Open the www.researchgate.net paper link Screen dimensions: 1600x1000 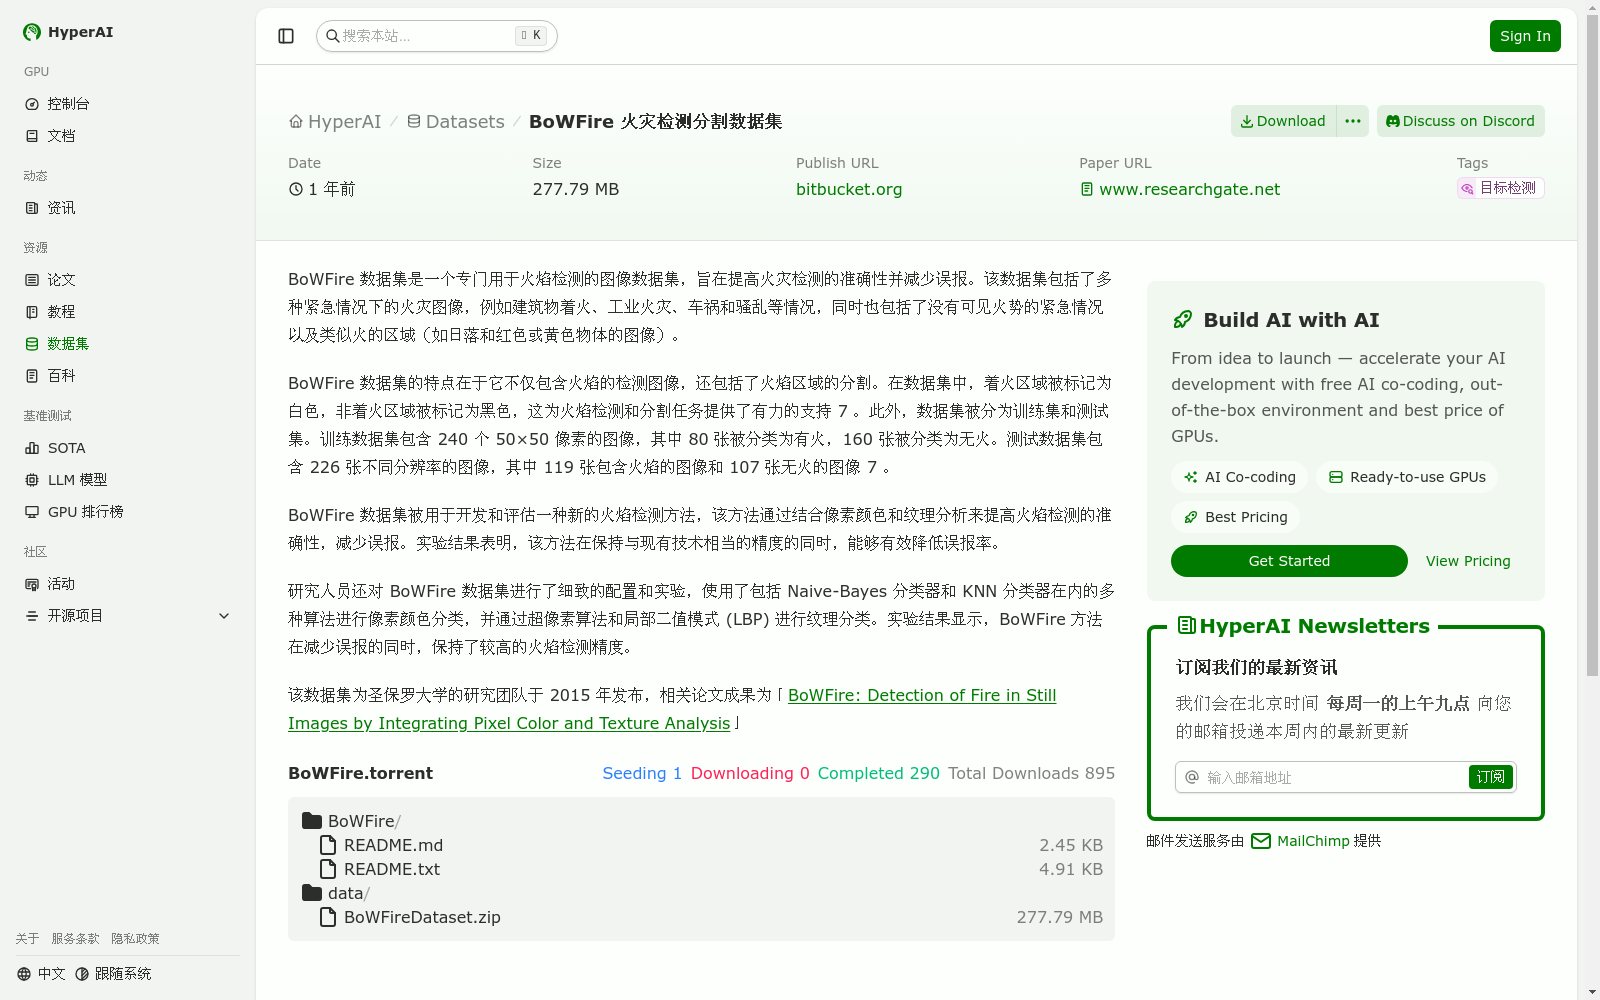click(1180, 189)
